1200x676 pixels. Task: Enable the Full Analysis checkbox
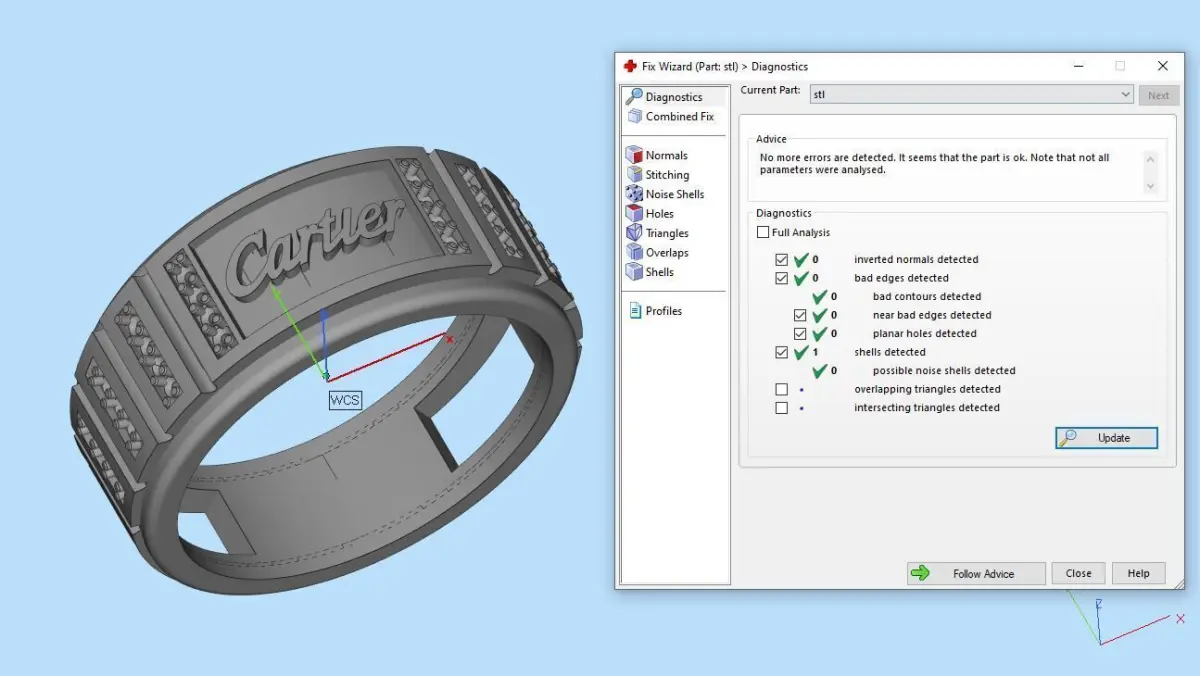tap(763, 232)
